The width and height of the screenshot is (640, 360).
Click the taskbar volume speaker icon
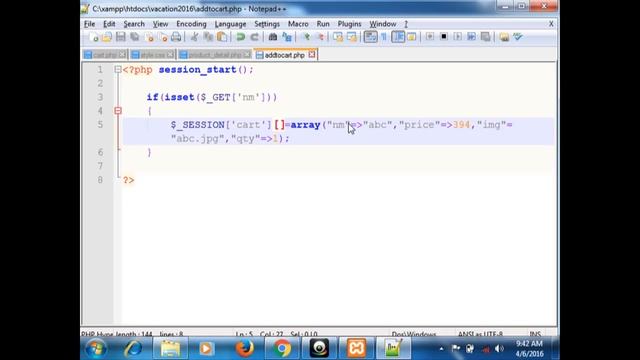click(499, 349)
